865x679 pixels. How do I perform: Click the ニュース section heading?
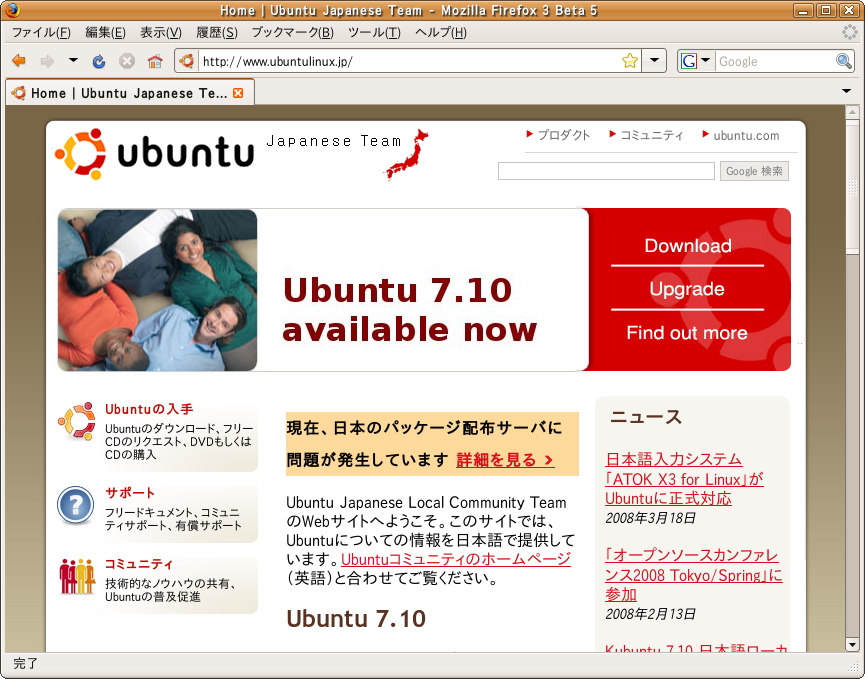tap(646, 417)
